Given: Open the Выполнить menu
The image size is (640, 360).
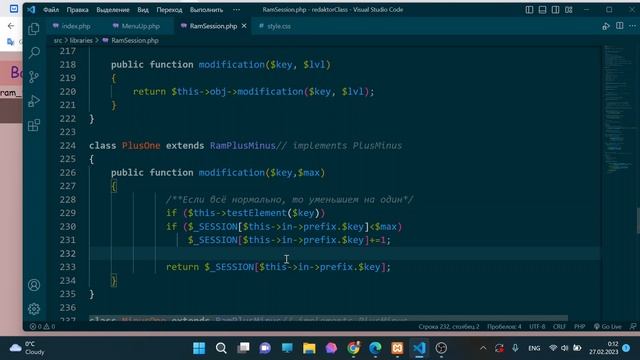Looking at the screenshot, I should 206,9.
